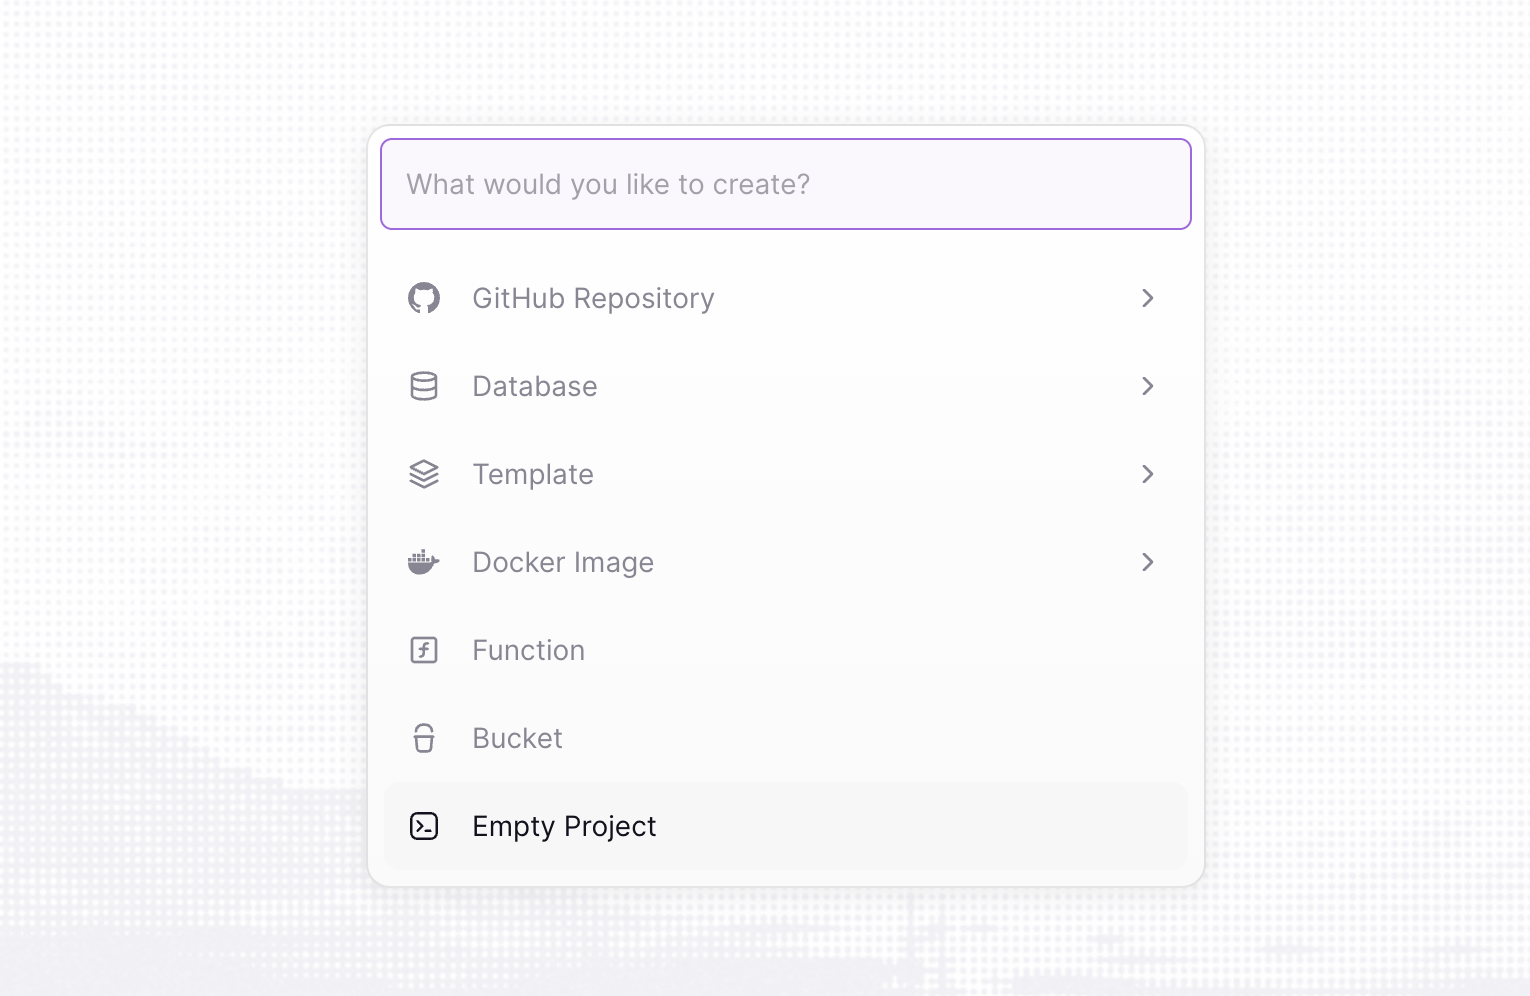
Task: Click the Bucket icon
Action: tap(424, 738)
